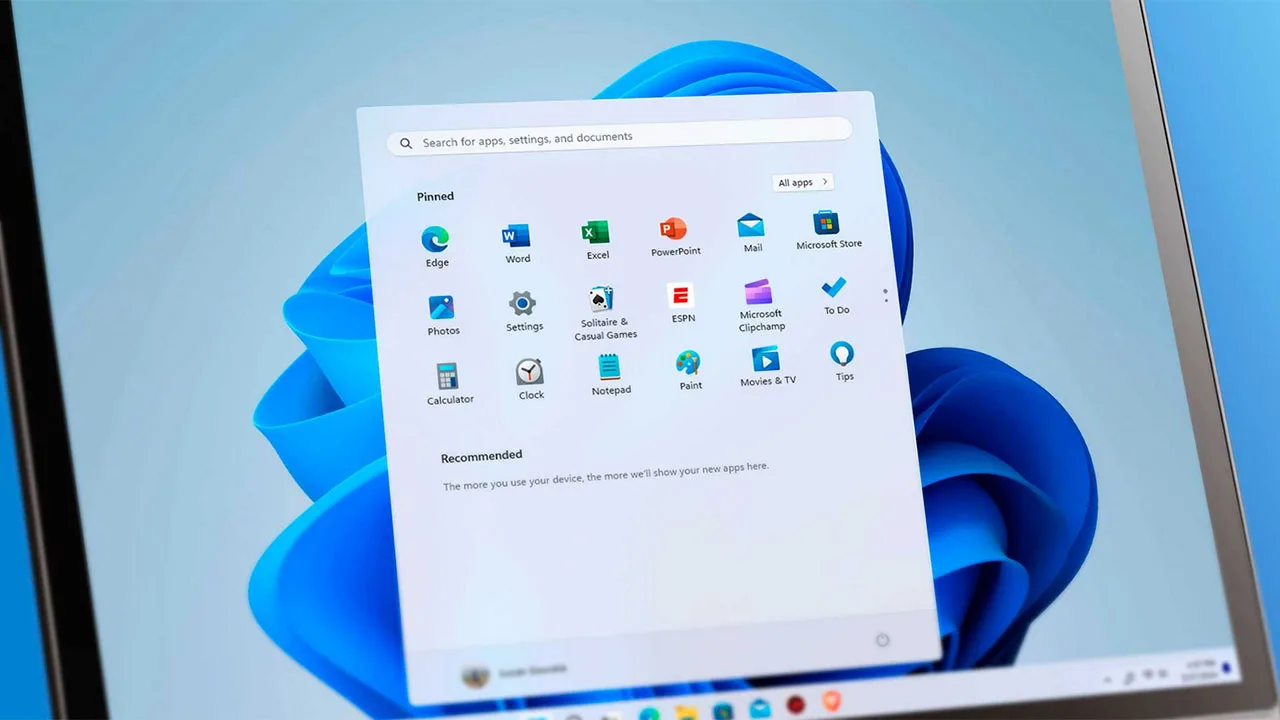Open the Photos app
The width and height of the screenshot is (1280, 720).
[x=442, y=315]
